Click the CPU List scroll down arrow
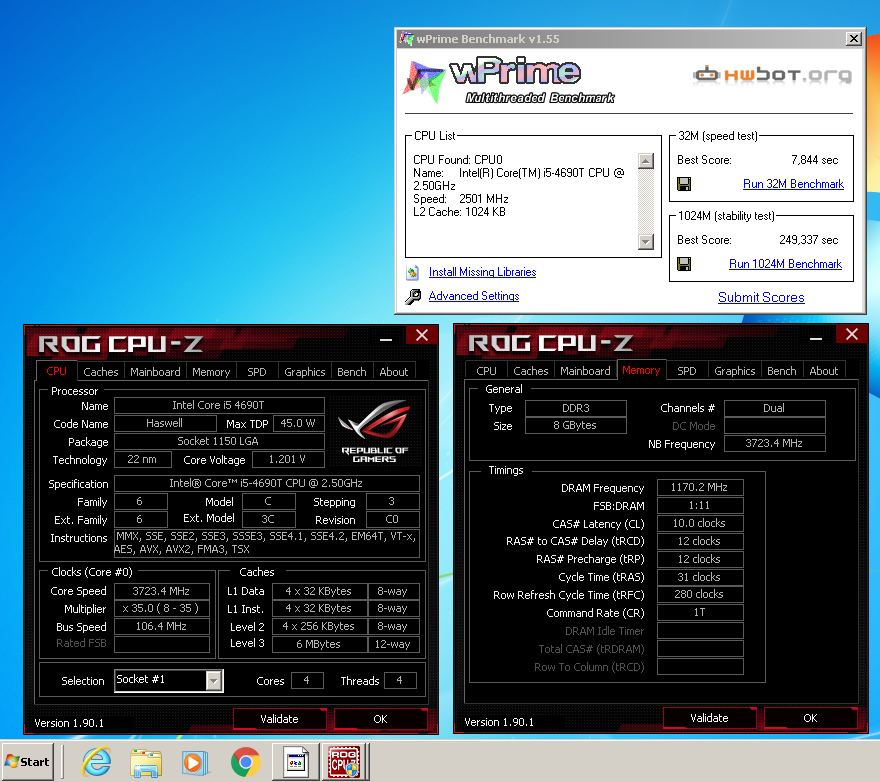880x782 pixels. point(646,241)
